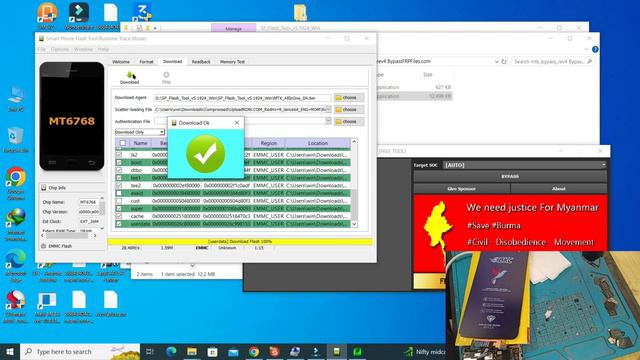
Task: Click the Give Sponsor button
Action: point(462,189)
